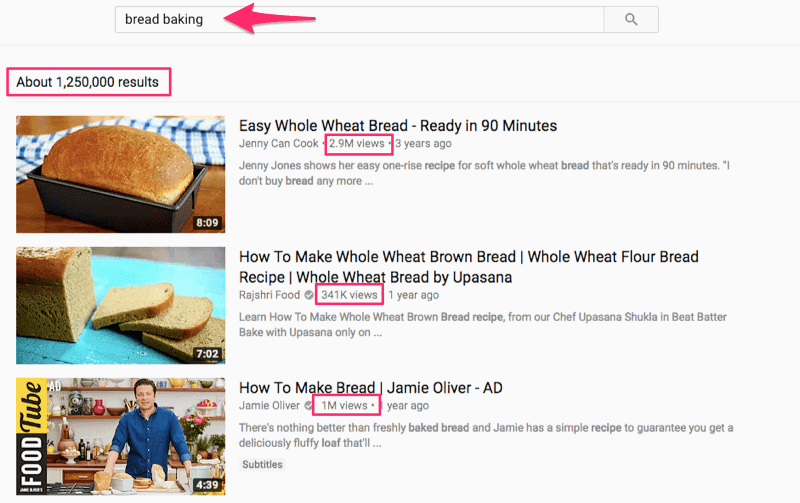
Task: Open the Whole Wheat Brown Bread thumbnail
Action: click(x=120, y=306)
